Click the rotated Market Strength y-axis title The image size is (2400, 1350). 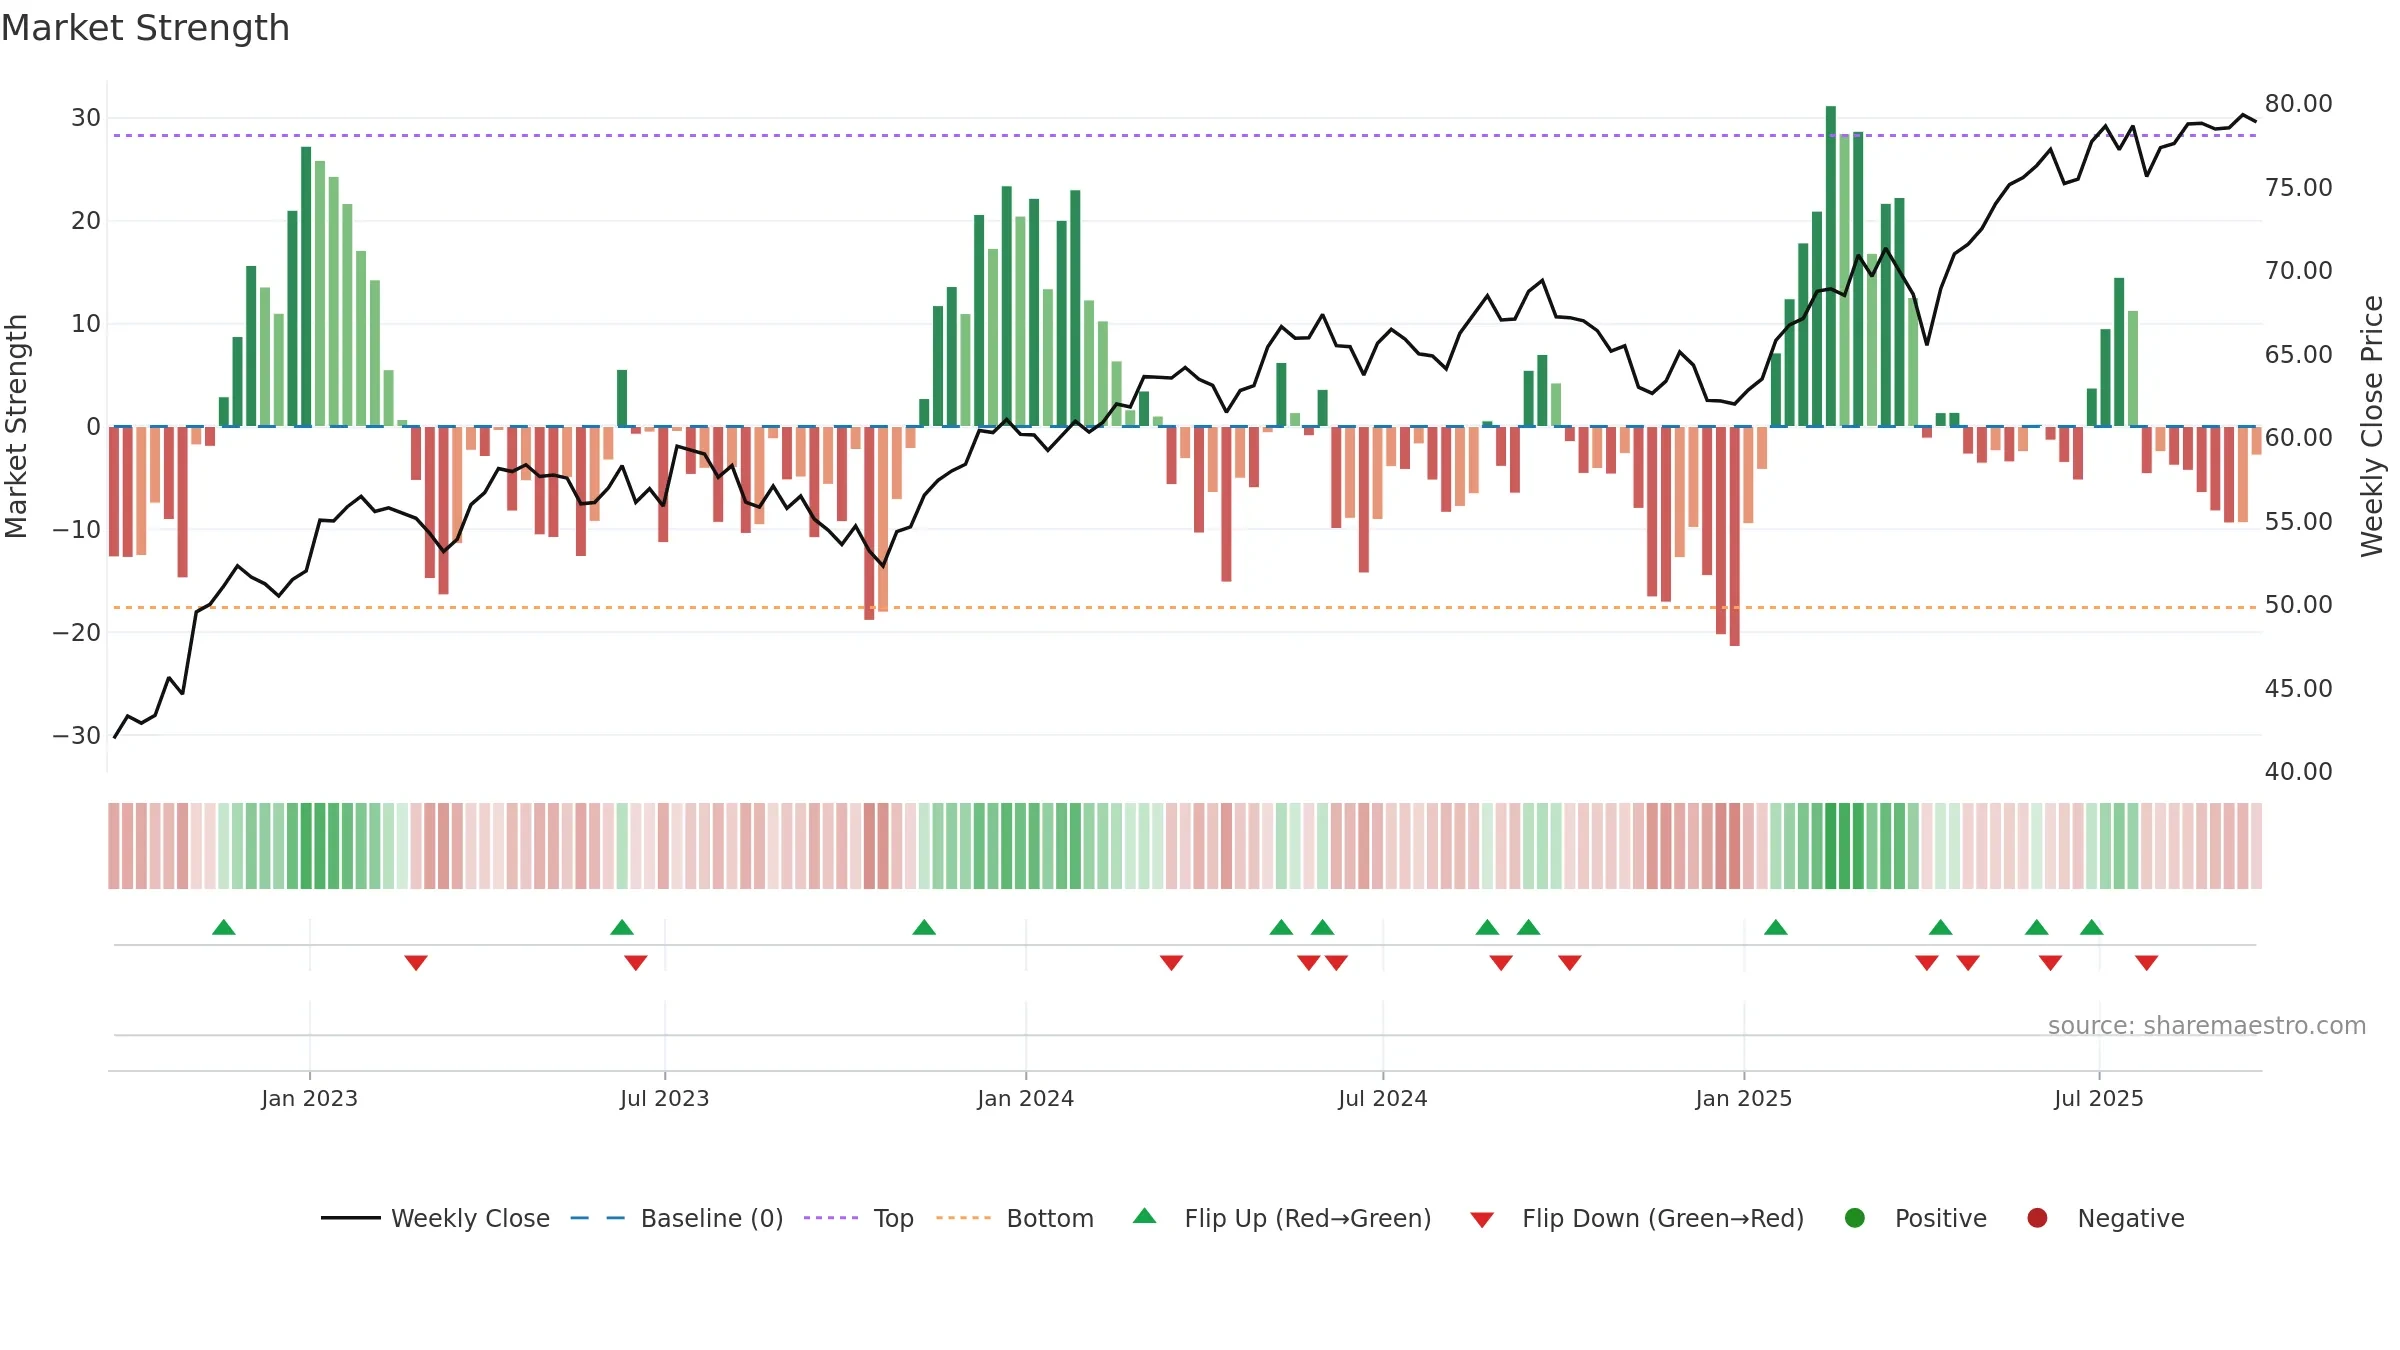pos(16,426)
